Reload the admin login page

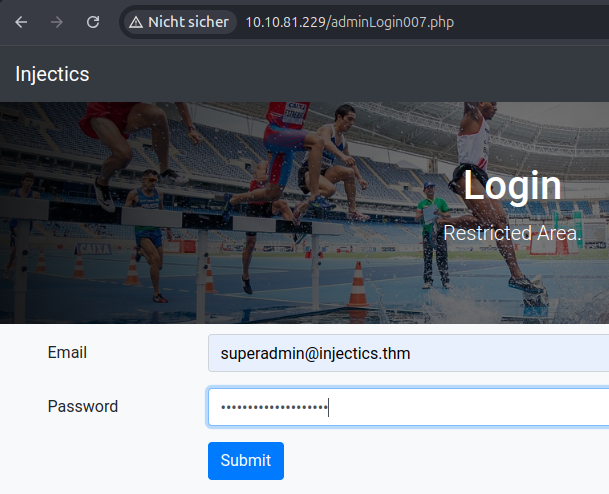[x=93, y=22]
